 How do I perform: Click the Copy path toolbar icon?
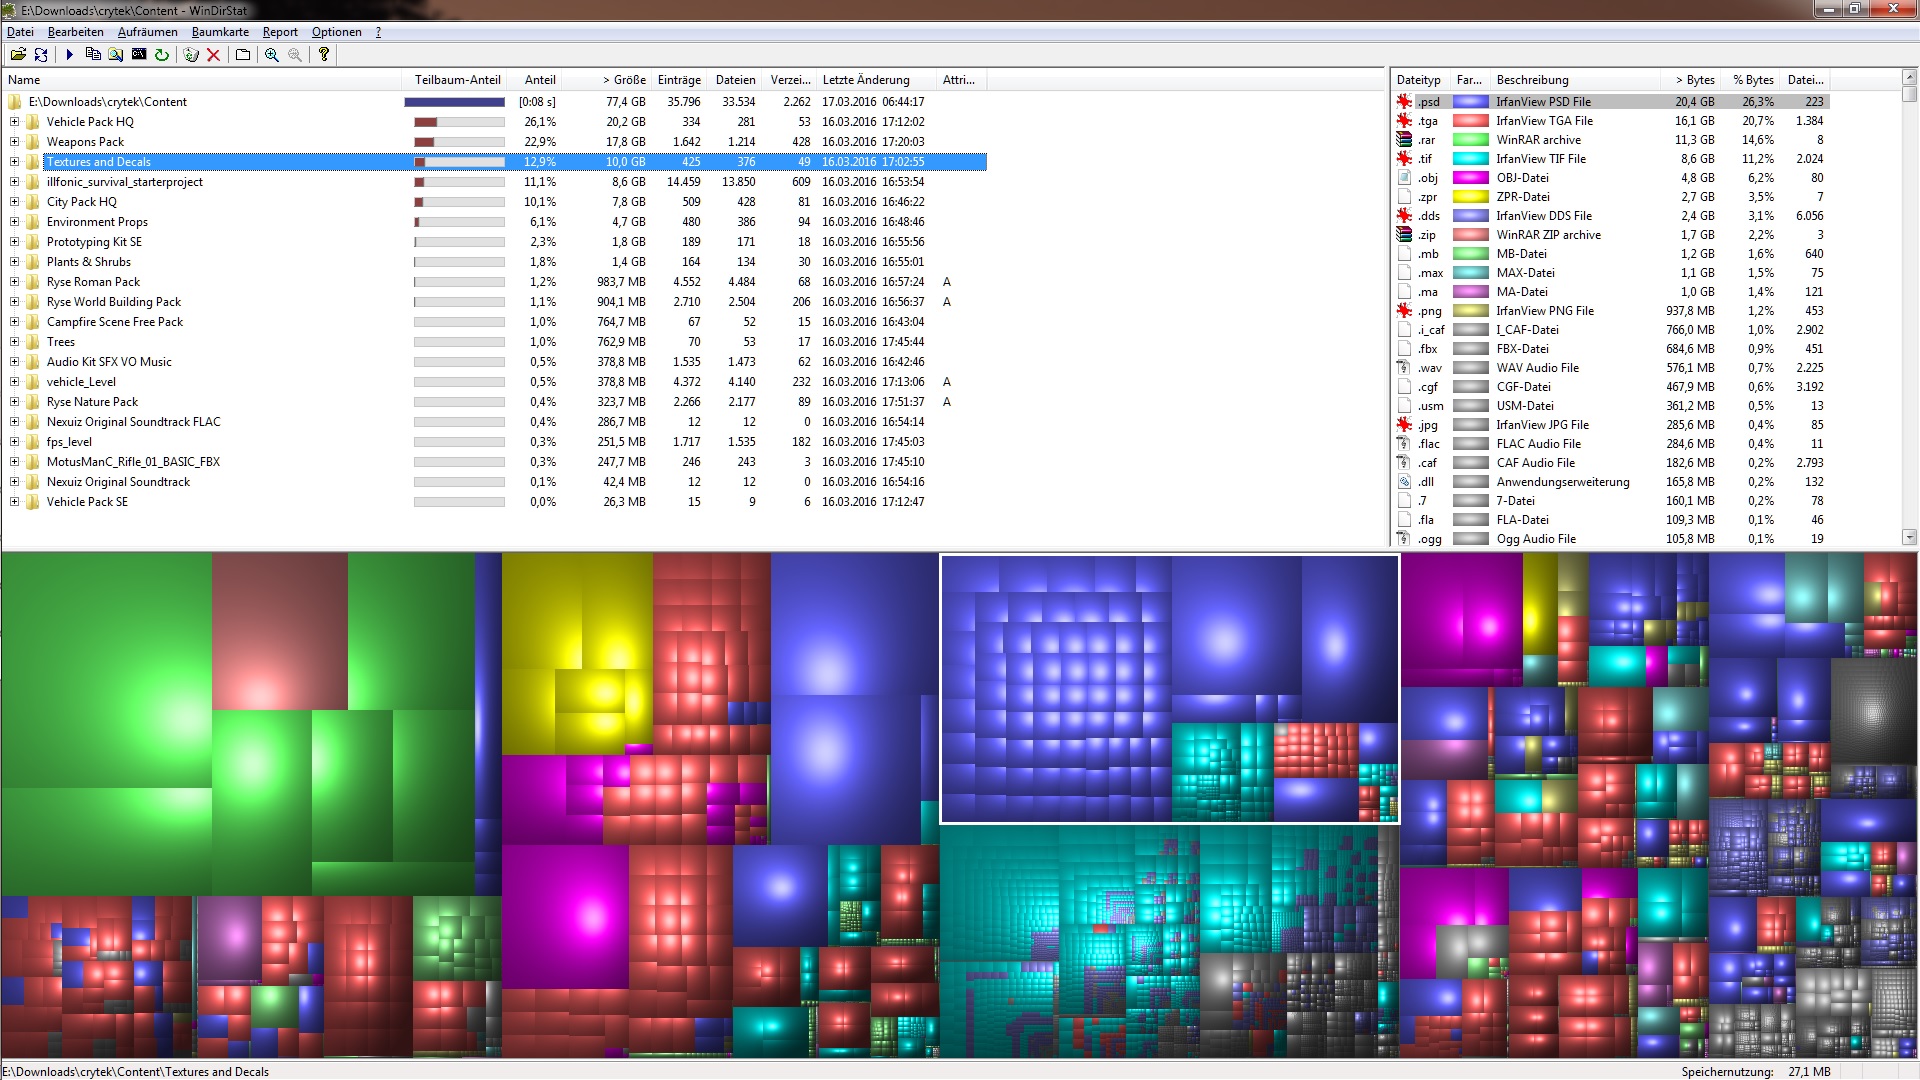pyautogui.click(x=93, y=55)
